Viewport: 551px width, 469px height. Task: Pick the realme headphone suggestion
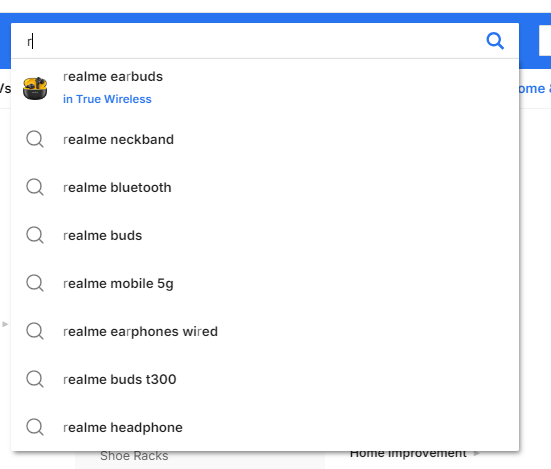(x=265, y=427)
